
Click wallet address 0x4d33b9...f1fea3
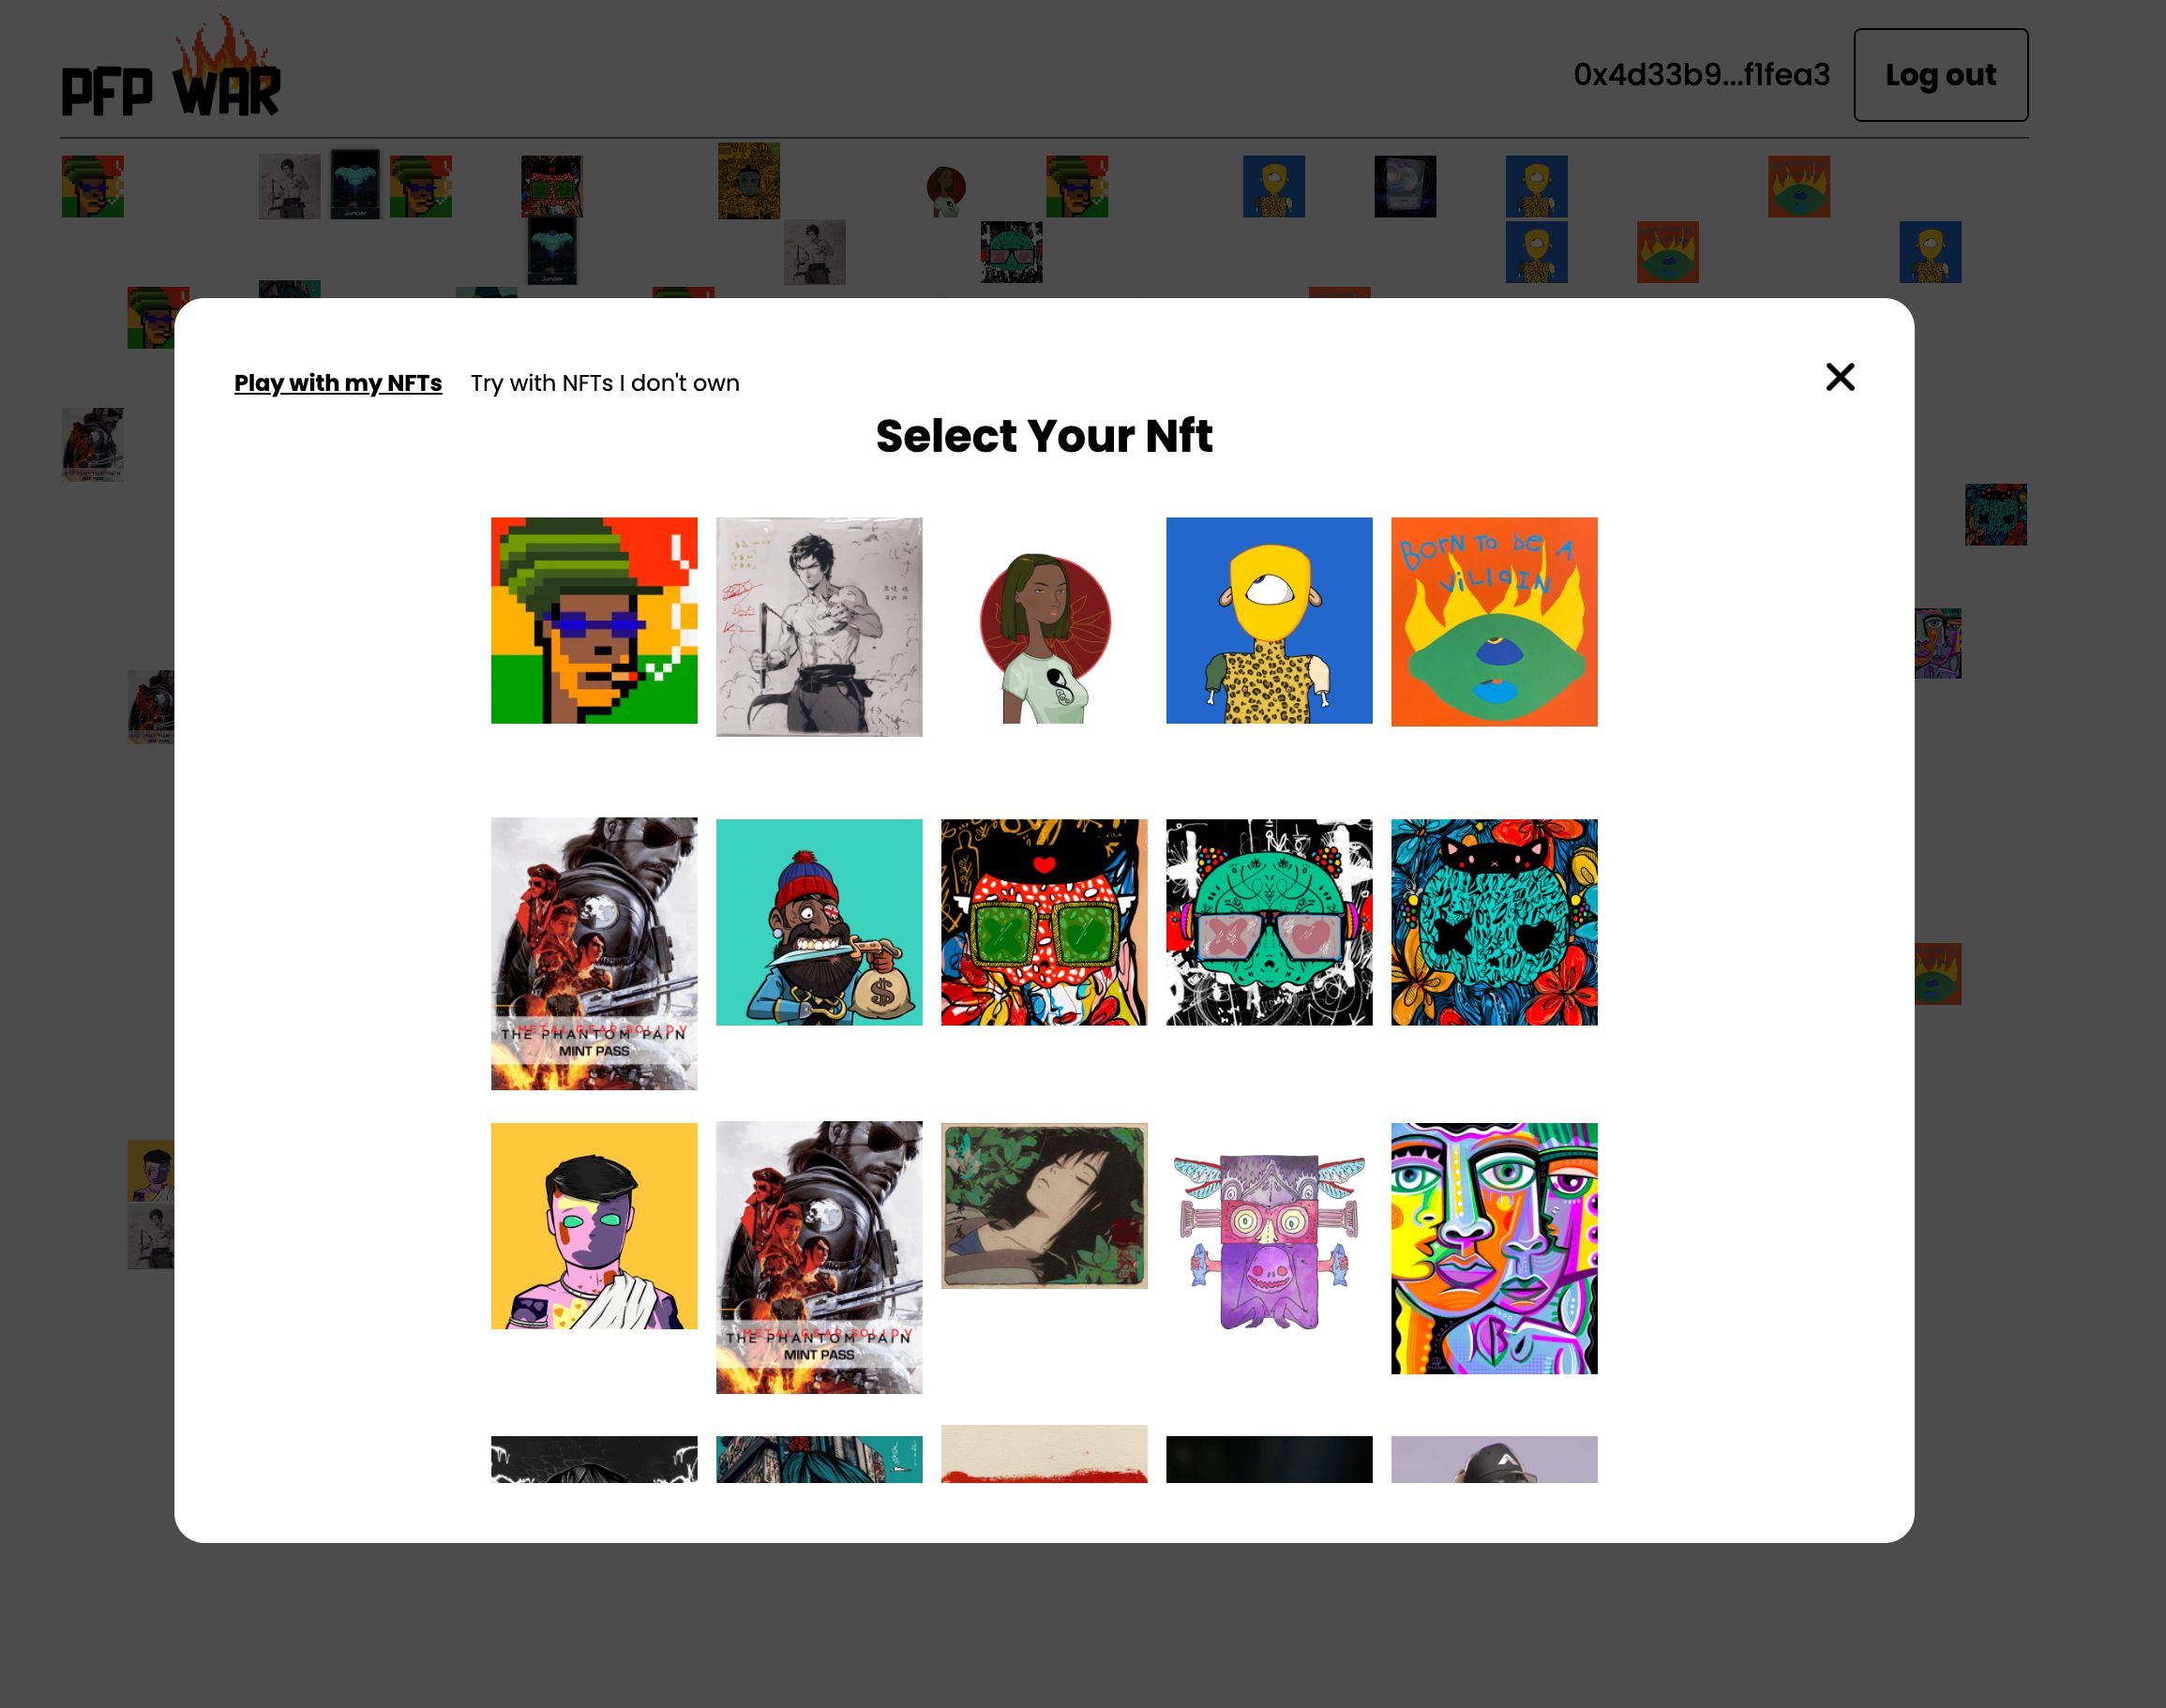[1702, 75]
